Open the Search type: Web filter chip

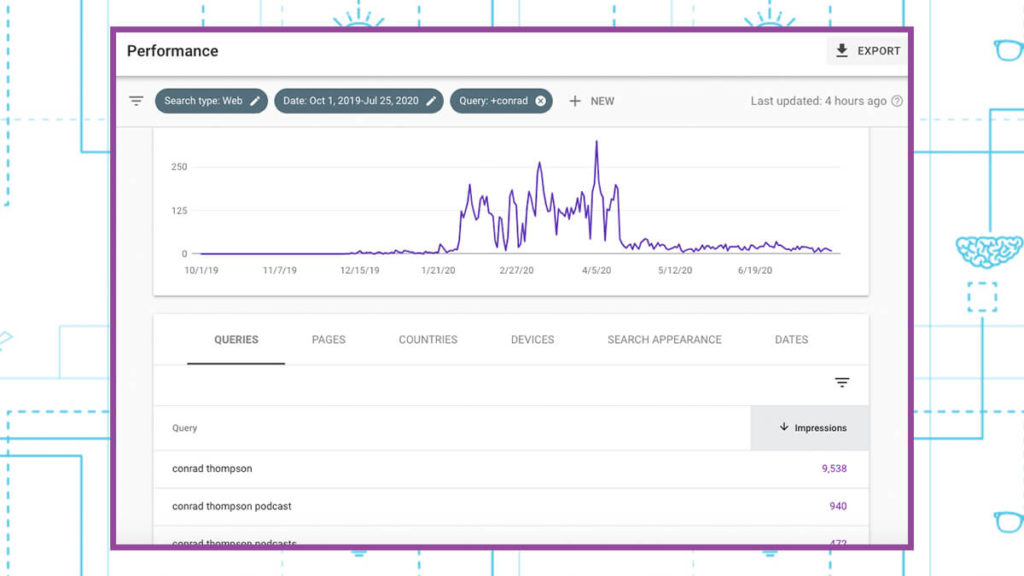pos(203,101)
